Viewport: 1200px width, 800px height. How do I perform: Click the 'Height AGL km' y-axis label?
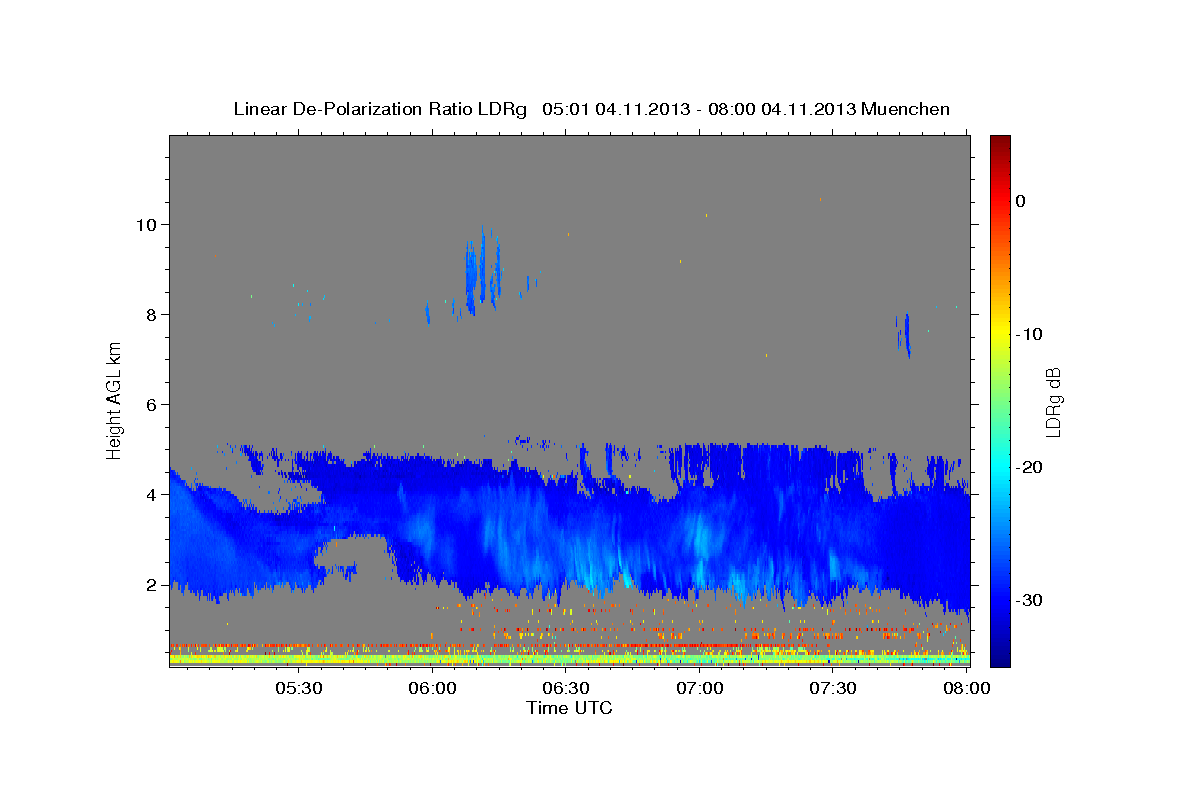(x=115, y=400)
